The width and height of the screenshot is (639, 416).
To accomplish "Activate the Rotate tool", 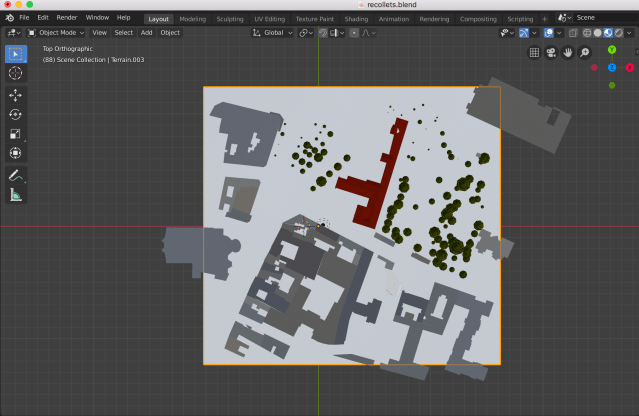I will click(x=16, y=114).
